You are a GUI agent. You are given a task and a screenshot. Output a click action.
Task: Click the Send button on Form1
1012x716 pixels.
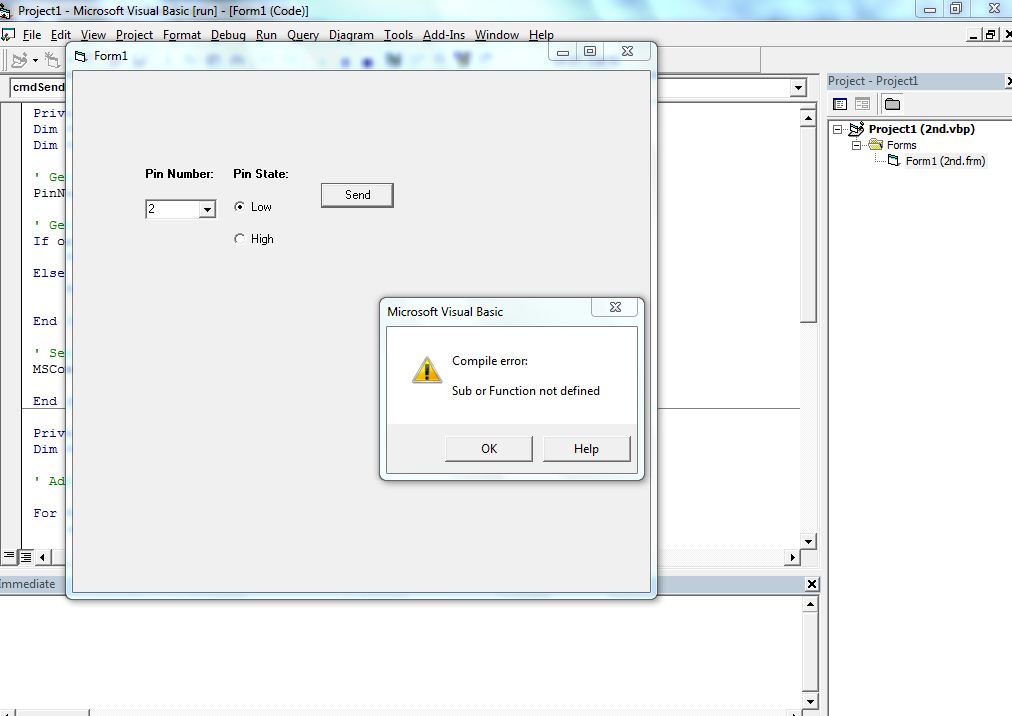(357, 195)
